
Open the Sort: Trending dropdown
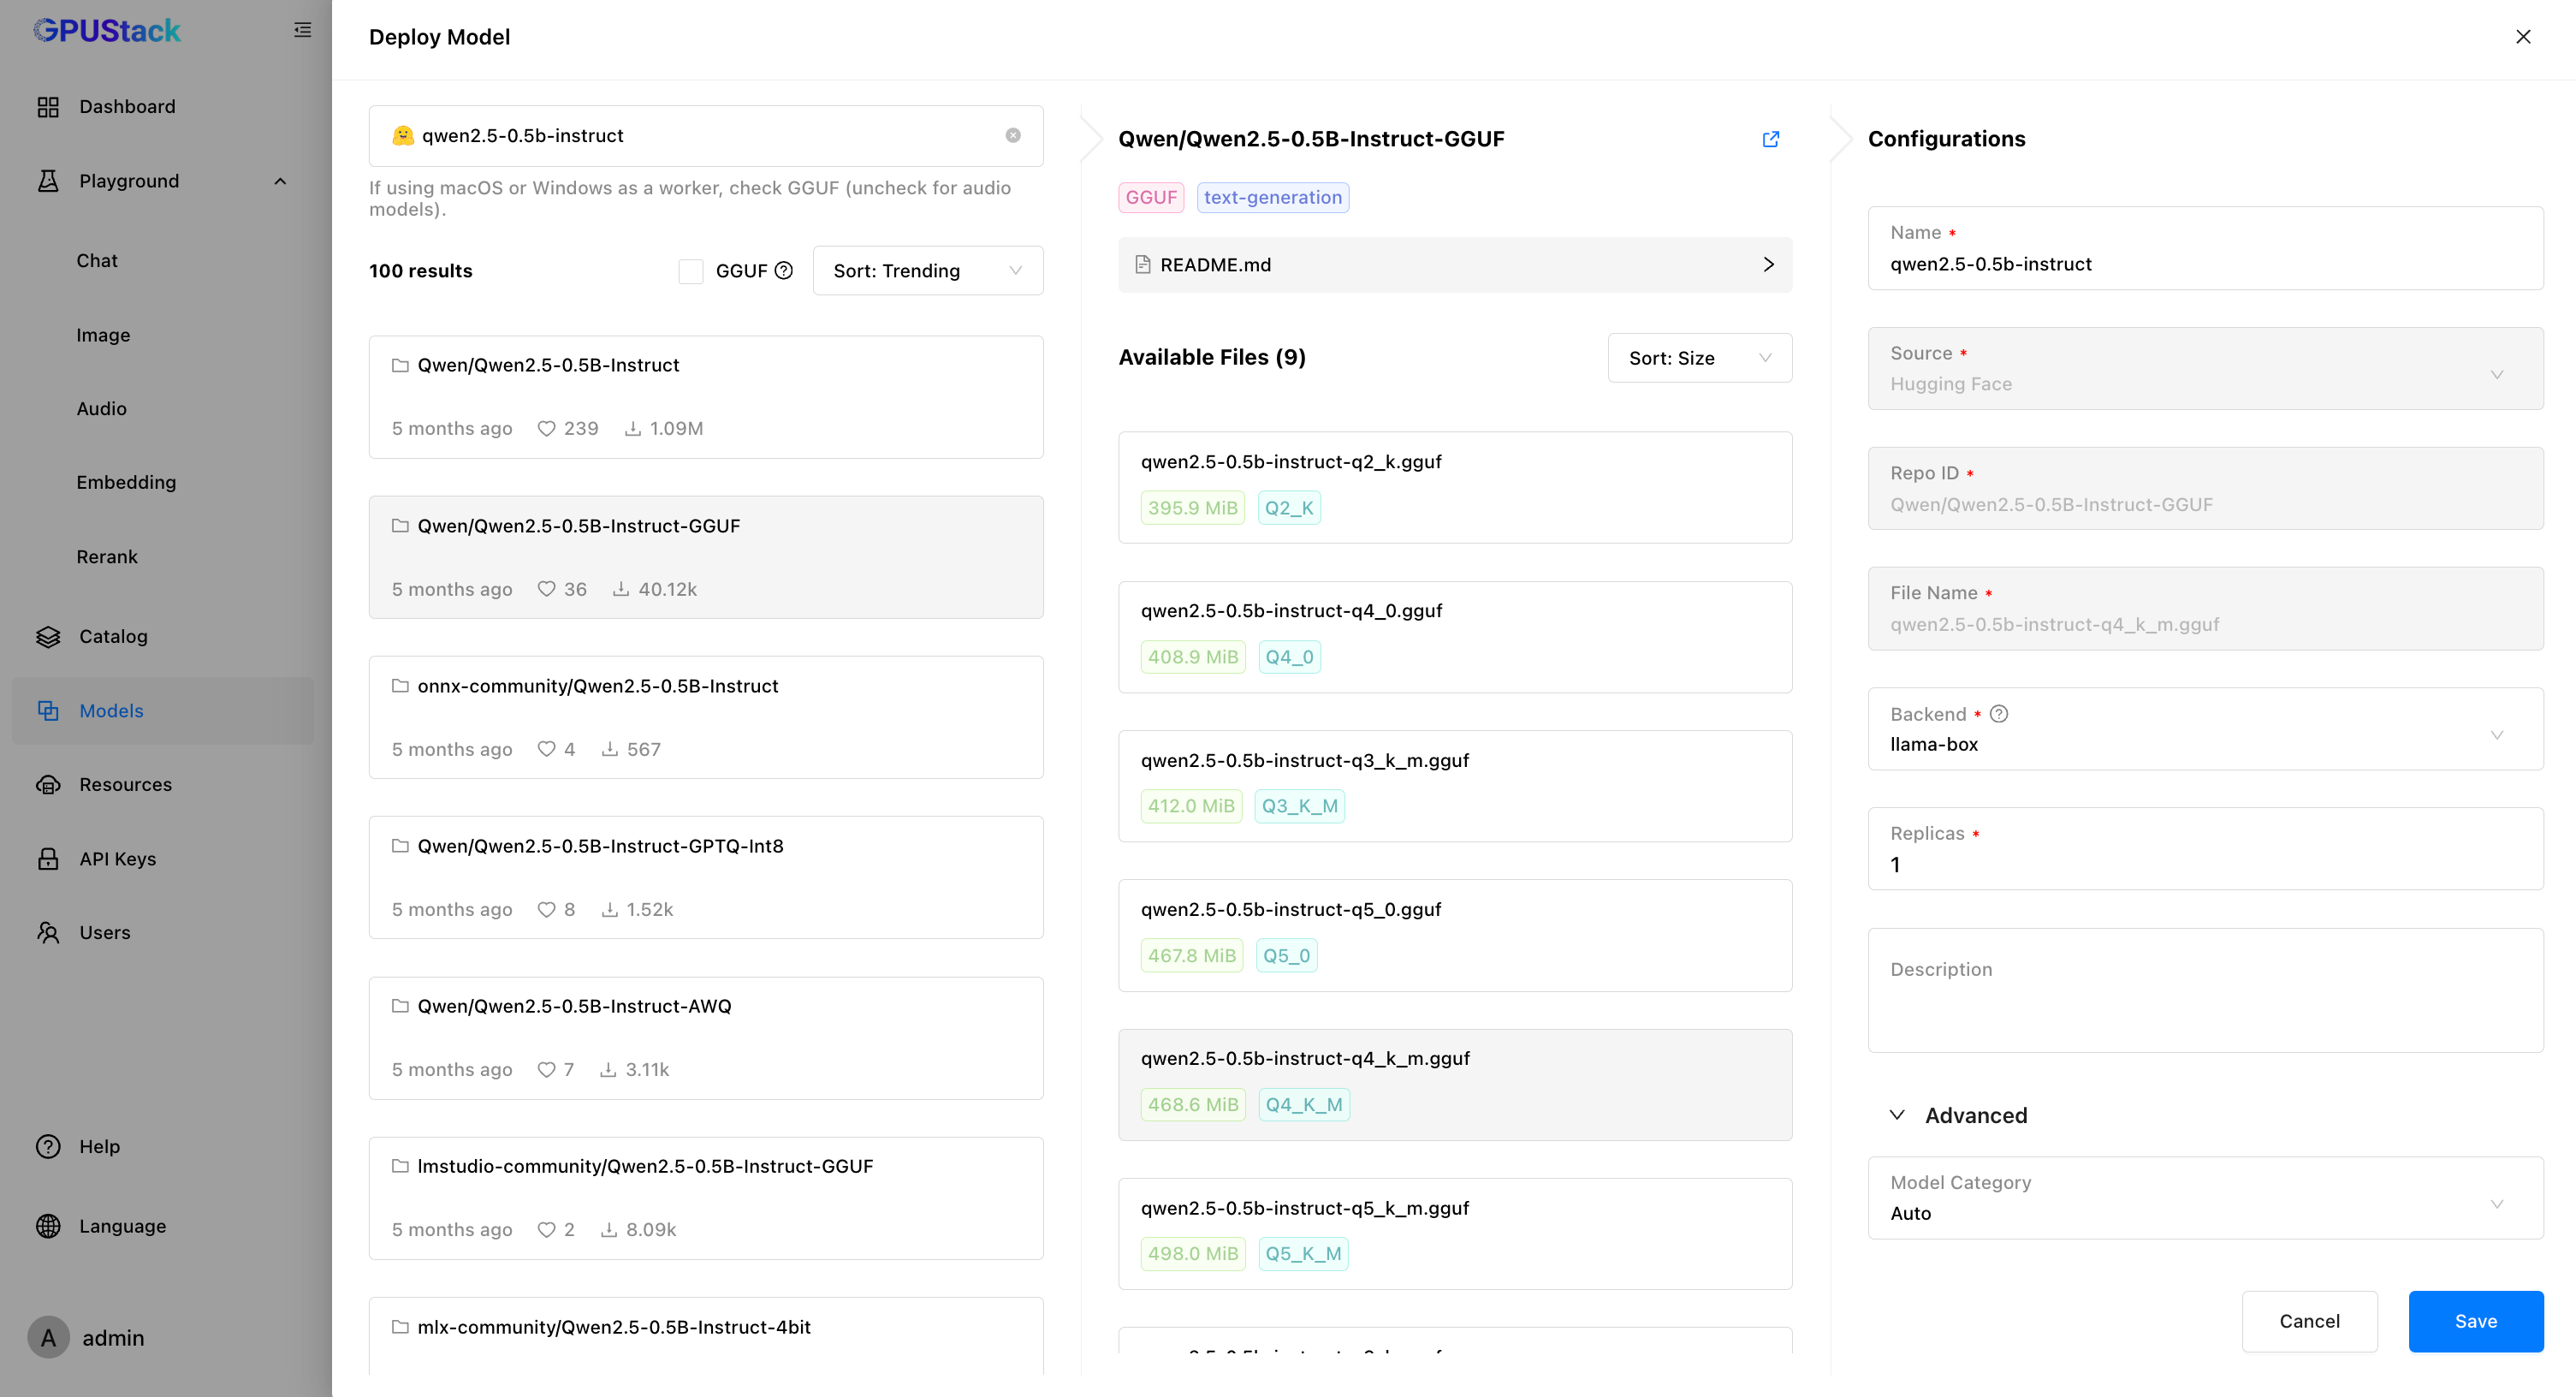[x=927, y=270]
